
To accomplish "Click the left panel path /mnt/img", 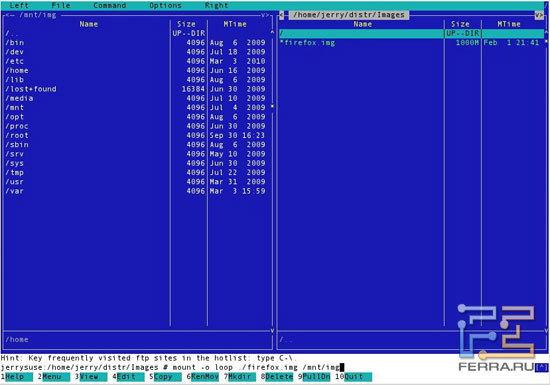I will pos(38,15).
